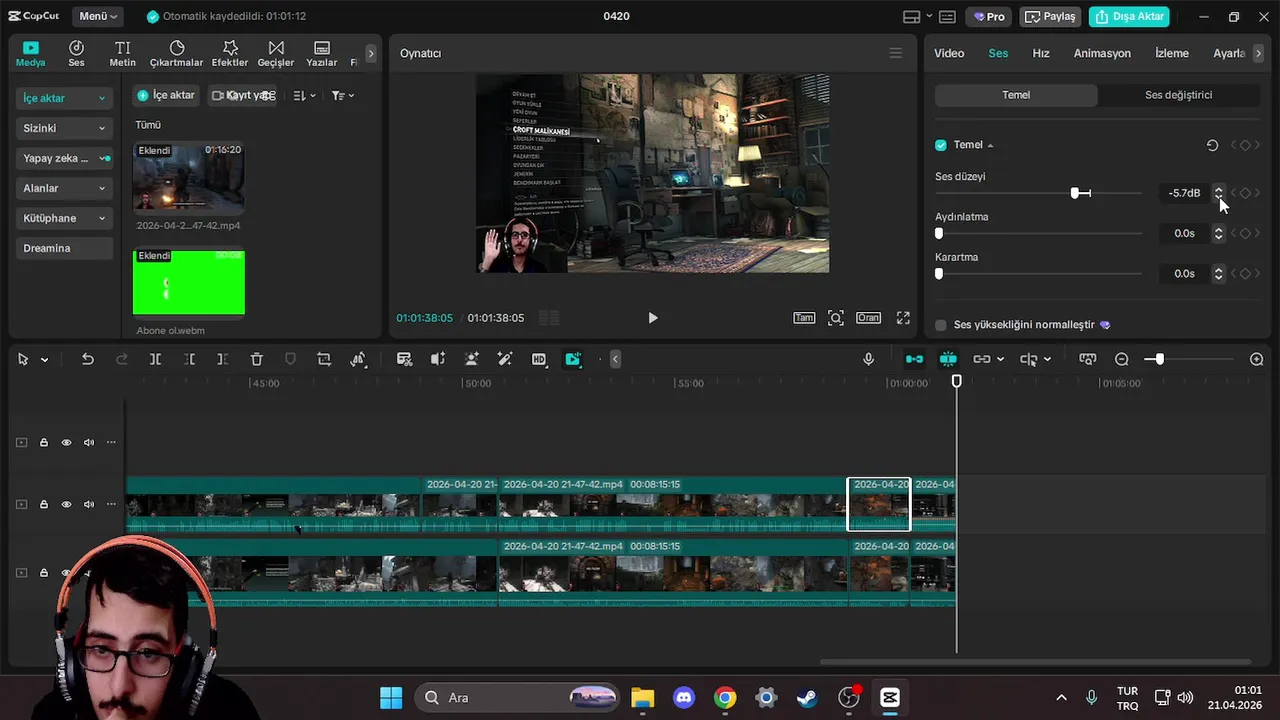Open the Çıkartmalar stickers panel
This screenshot has height=720, width=1280.
[x=176, y=53]
